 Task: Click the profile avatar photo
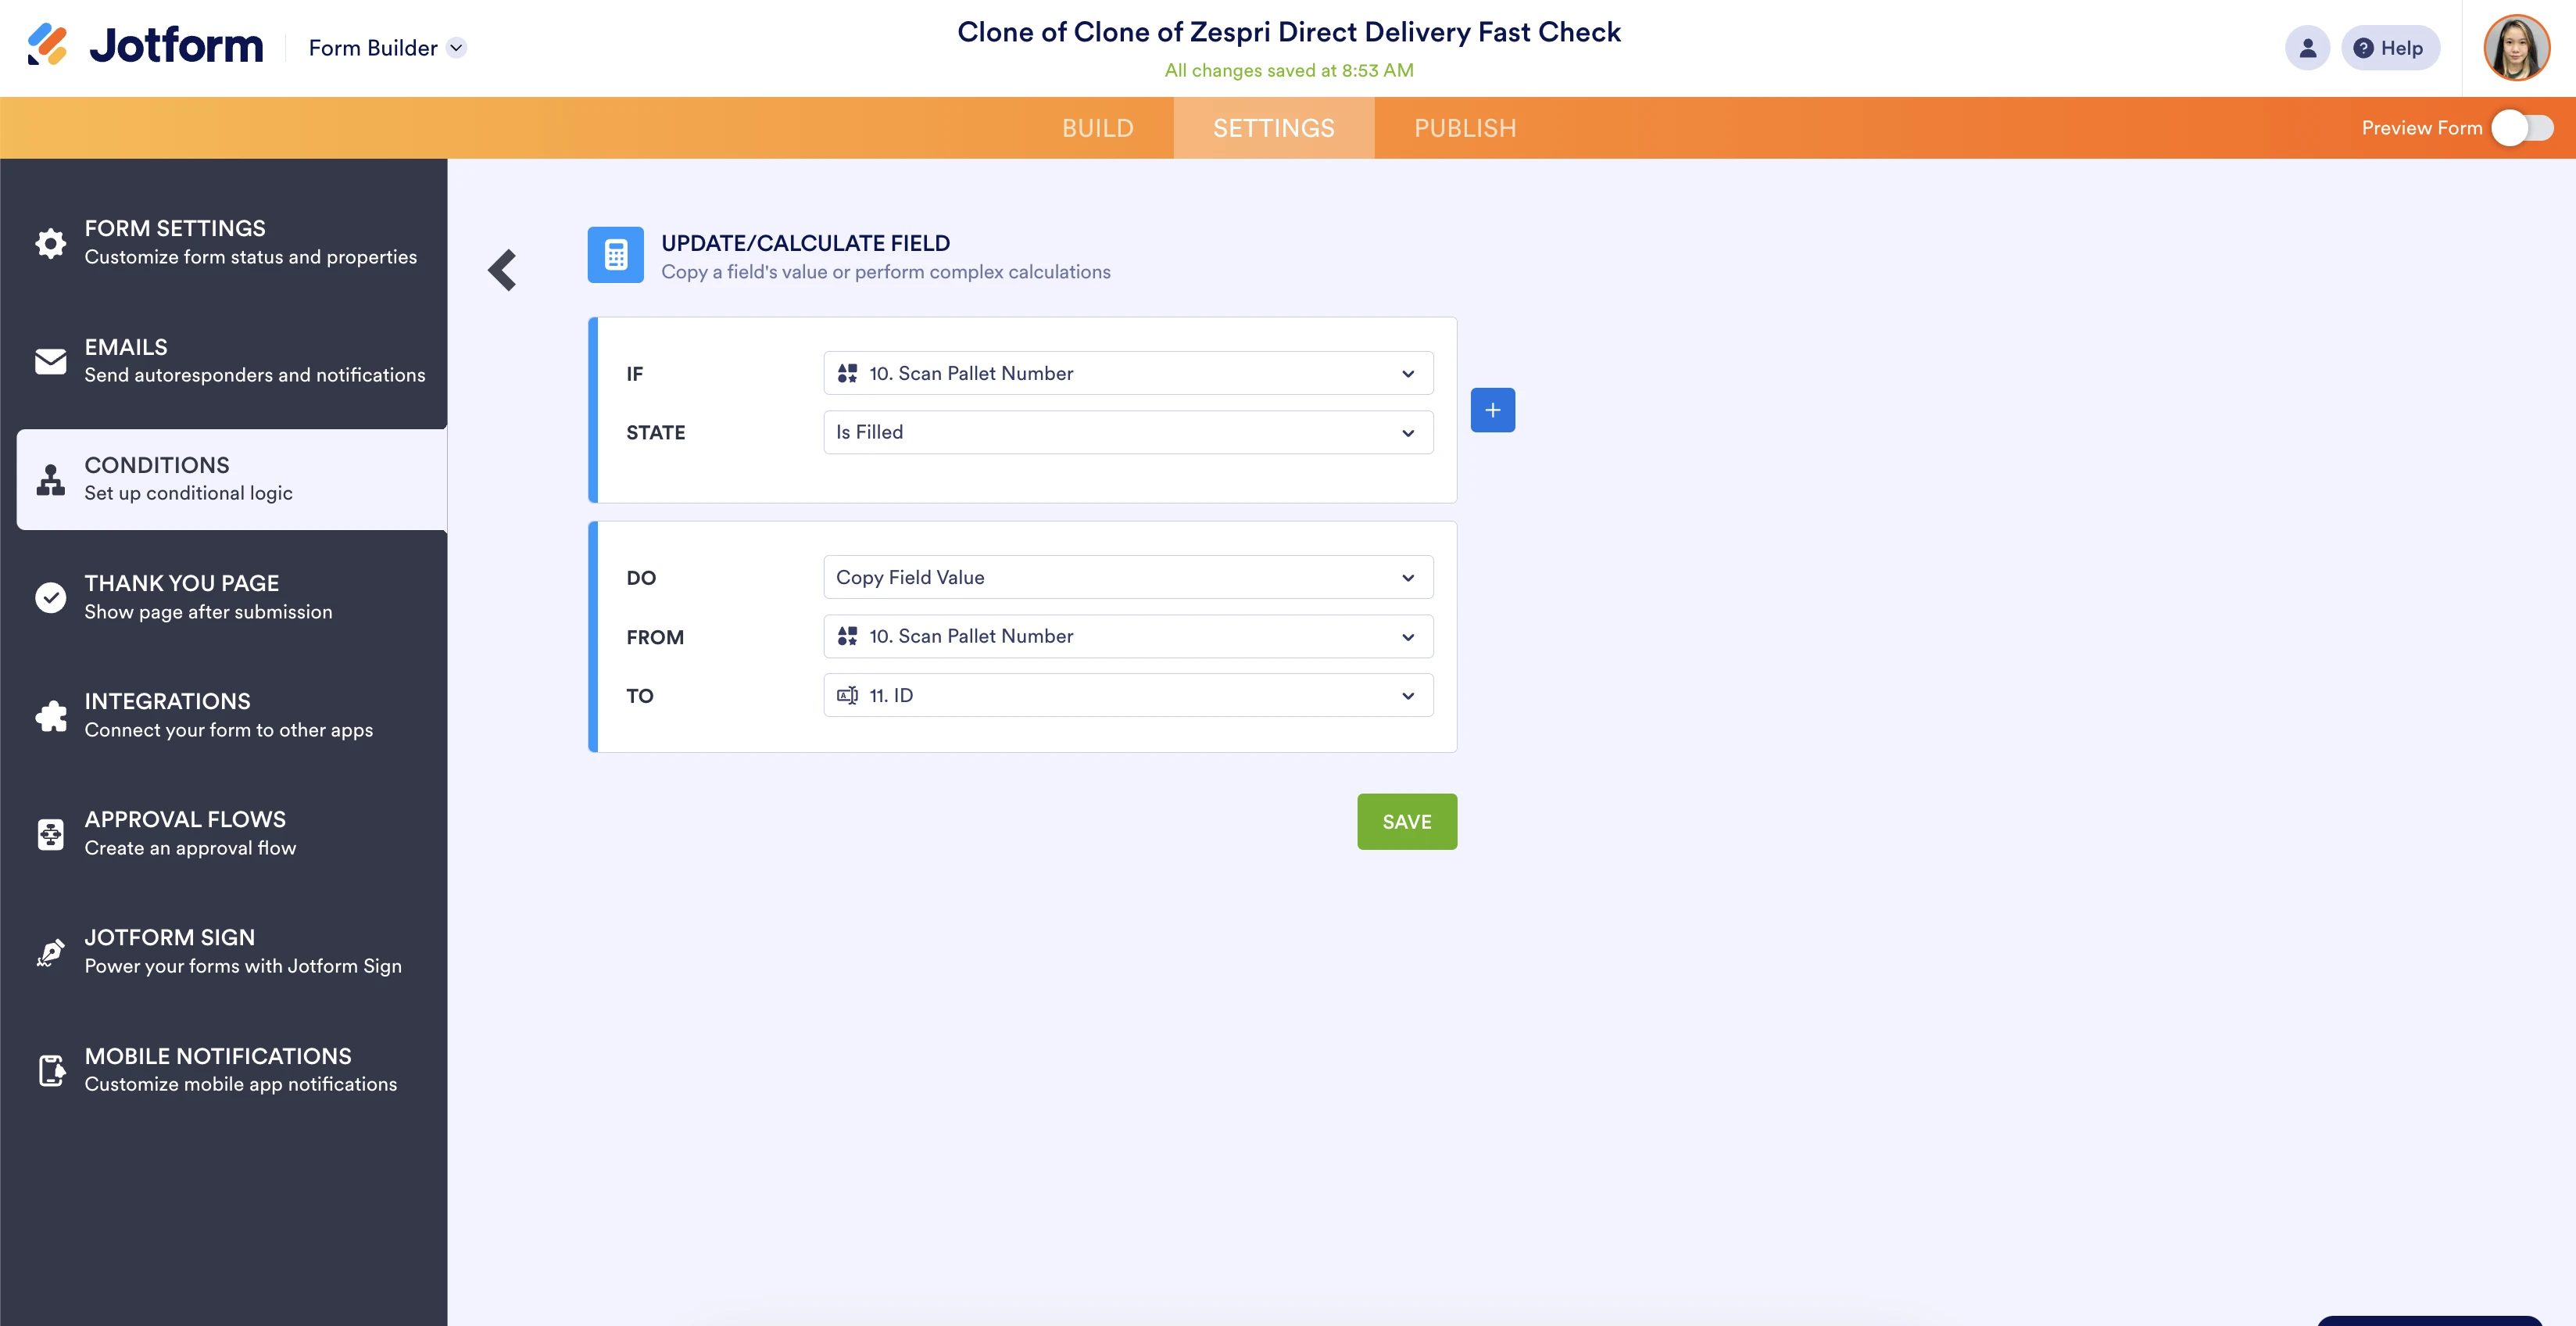pyautogui.click(x=2516, y=48)
